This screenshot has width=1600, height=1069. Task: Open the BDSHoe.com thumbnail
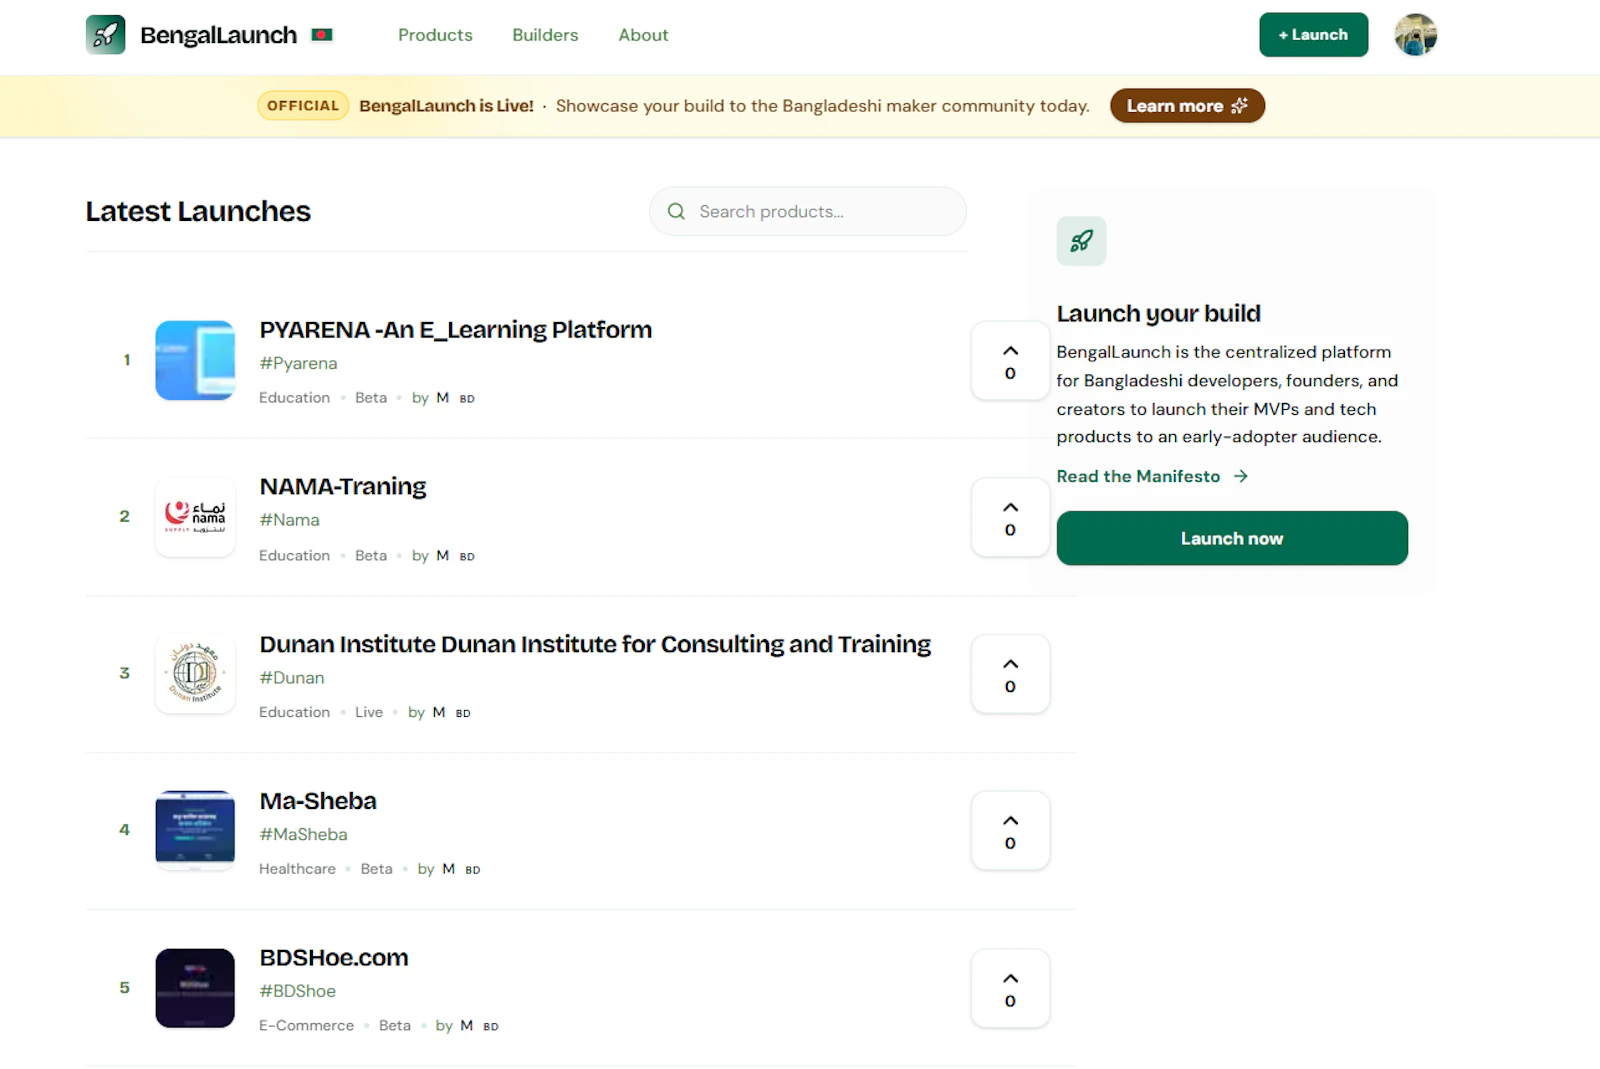click(x=195, y=988)
